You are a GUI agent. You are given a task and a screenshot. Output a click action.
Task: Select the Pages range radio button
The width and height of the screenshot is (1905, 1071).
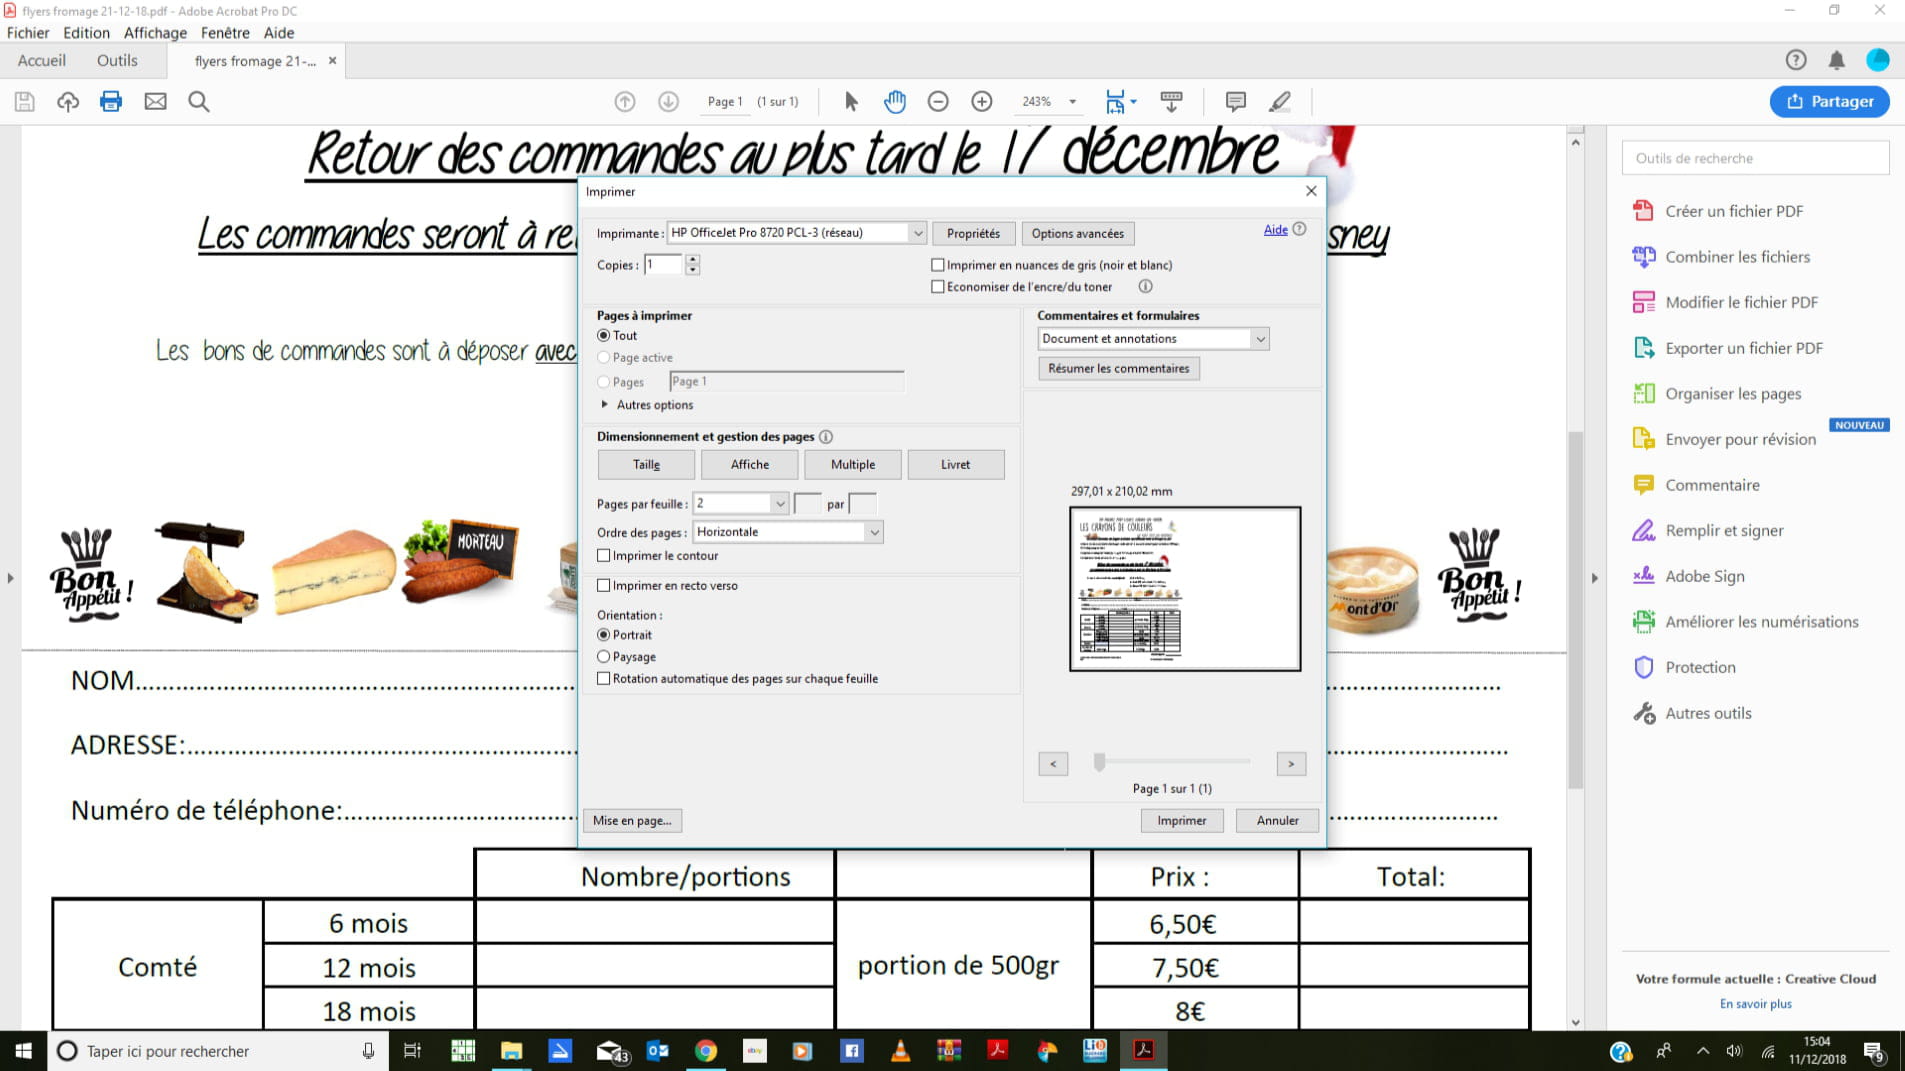(604, 382)
